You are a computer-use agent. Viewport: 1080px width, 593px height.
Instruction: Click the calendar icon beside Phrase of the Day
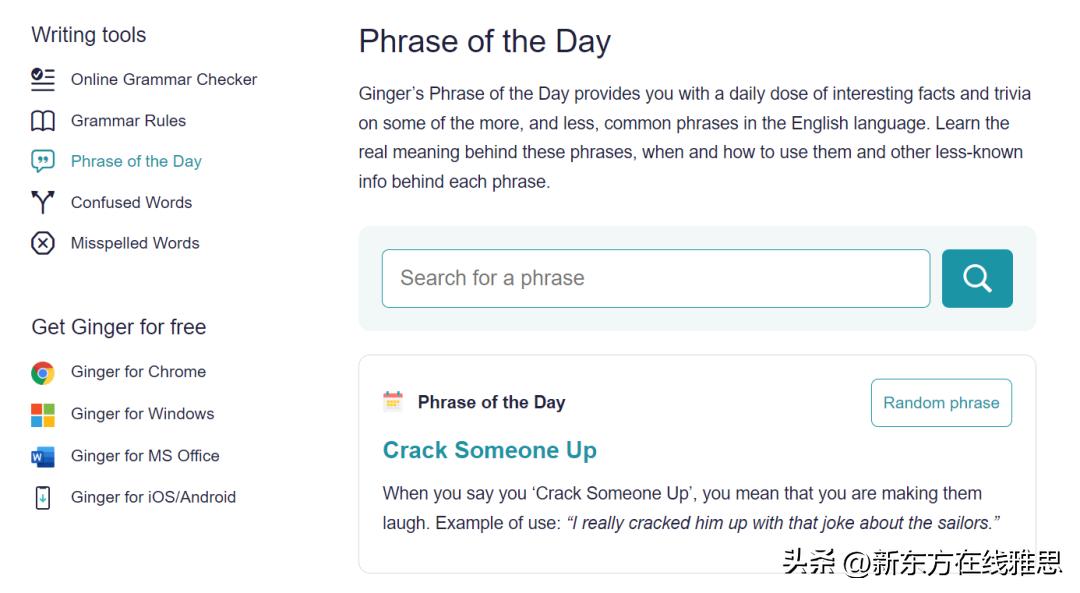click(x=393, y=401)
